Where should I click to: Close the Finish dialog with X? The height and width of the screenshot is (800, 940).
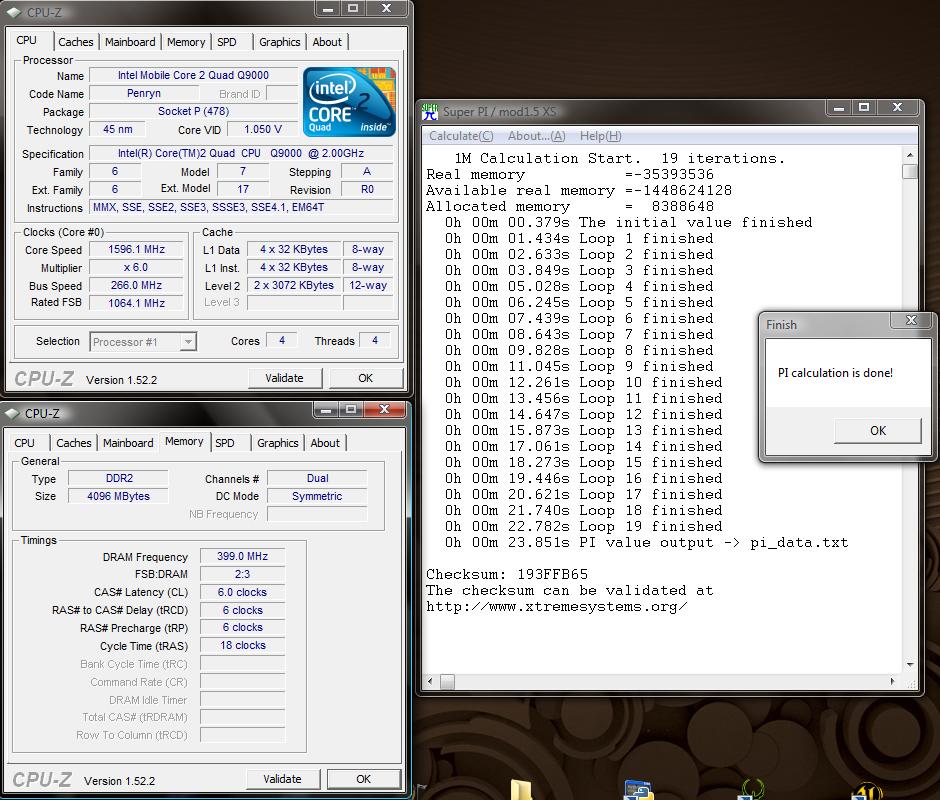[x=911, y=320]
